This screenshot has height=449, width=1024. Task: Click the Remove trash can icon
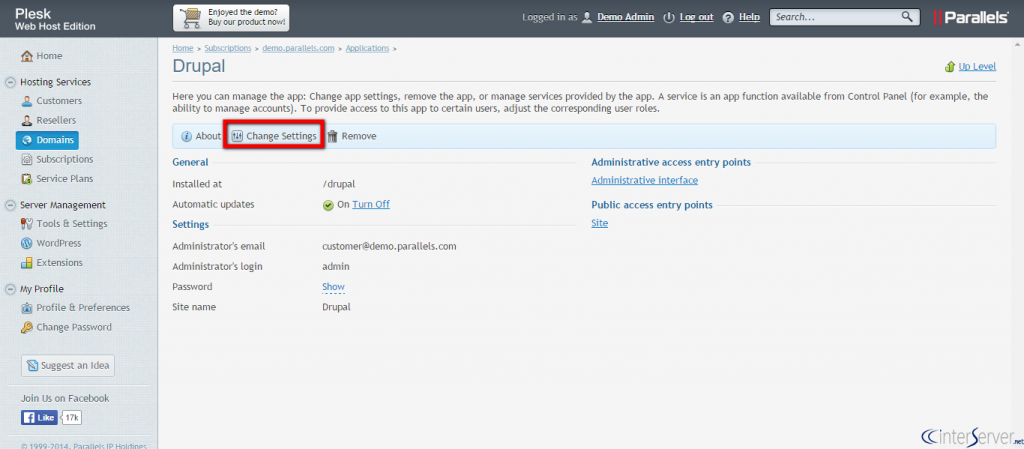(x=332, y=136)
